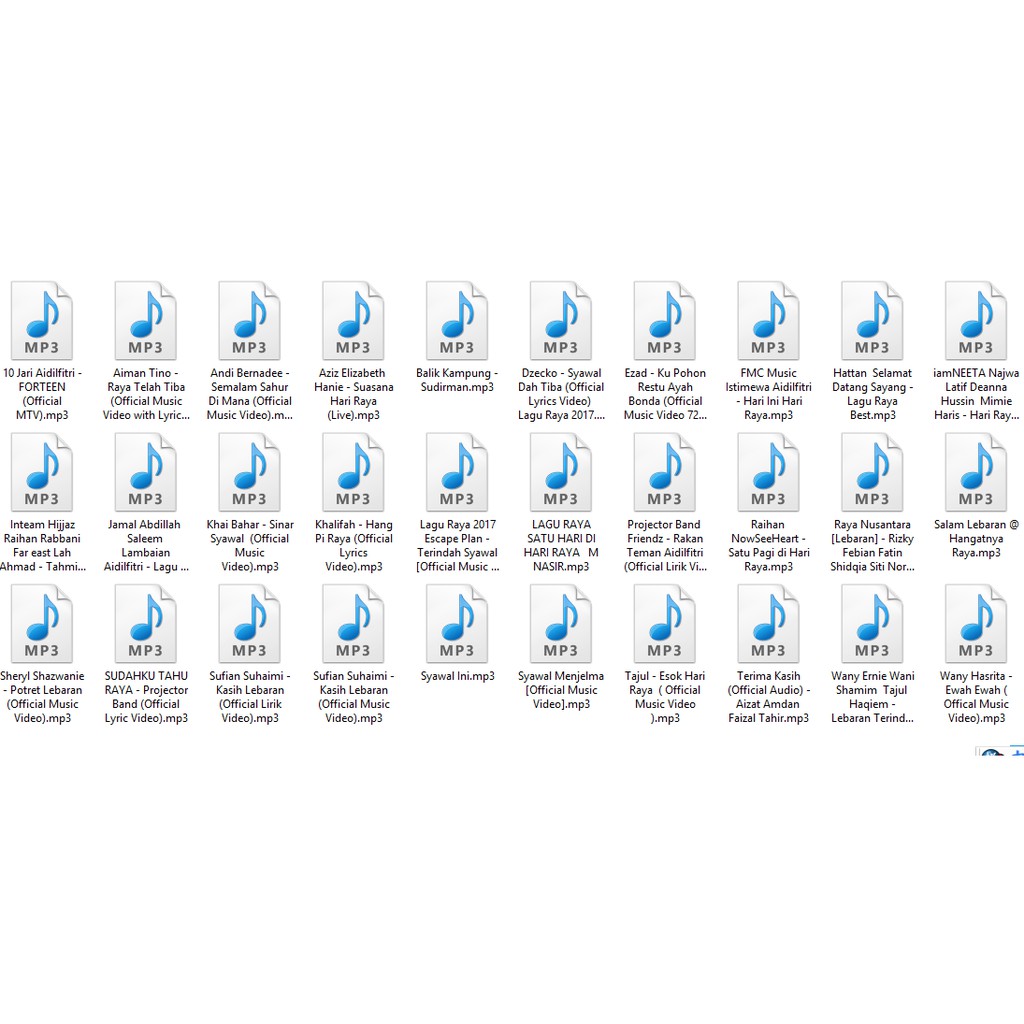Select Andi Bernadee Semalam Sahur Di Mana file
Image resolution: width=1024 pixels, height=1024 pixels.
249,321
